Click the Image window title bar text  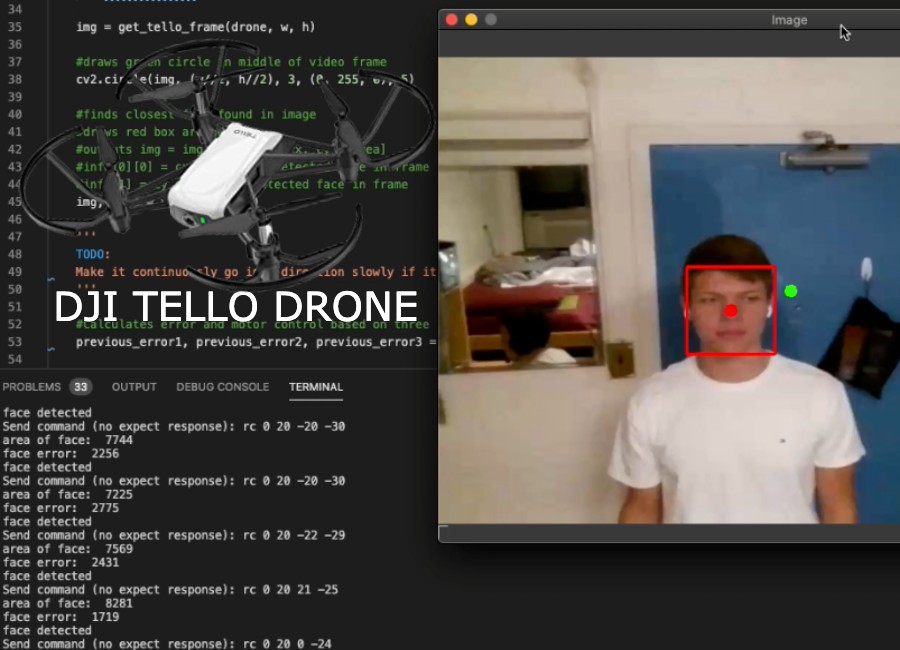click(x=789, y=20)
